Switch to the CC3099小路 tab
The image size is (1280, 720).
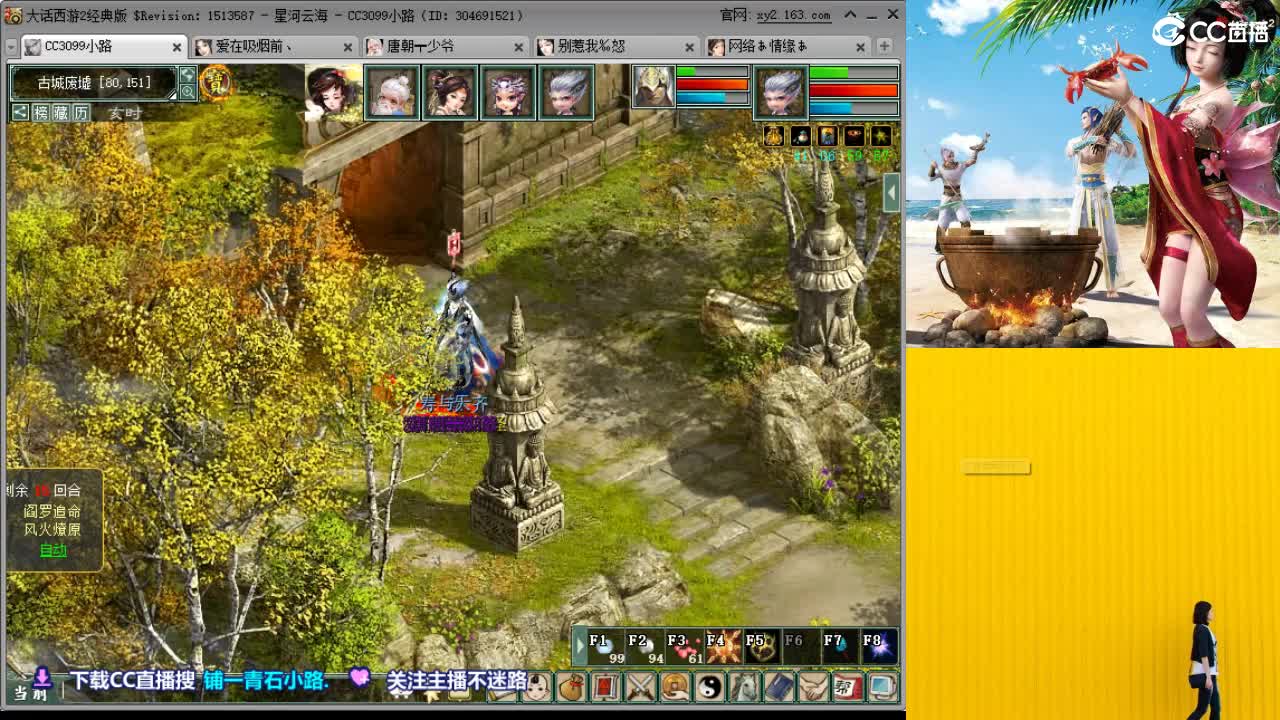click(103, 47)
